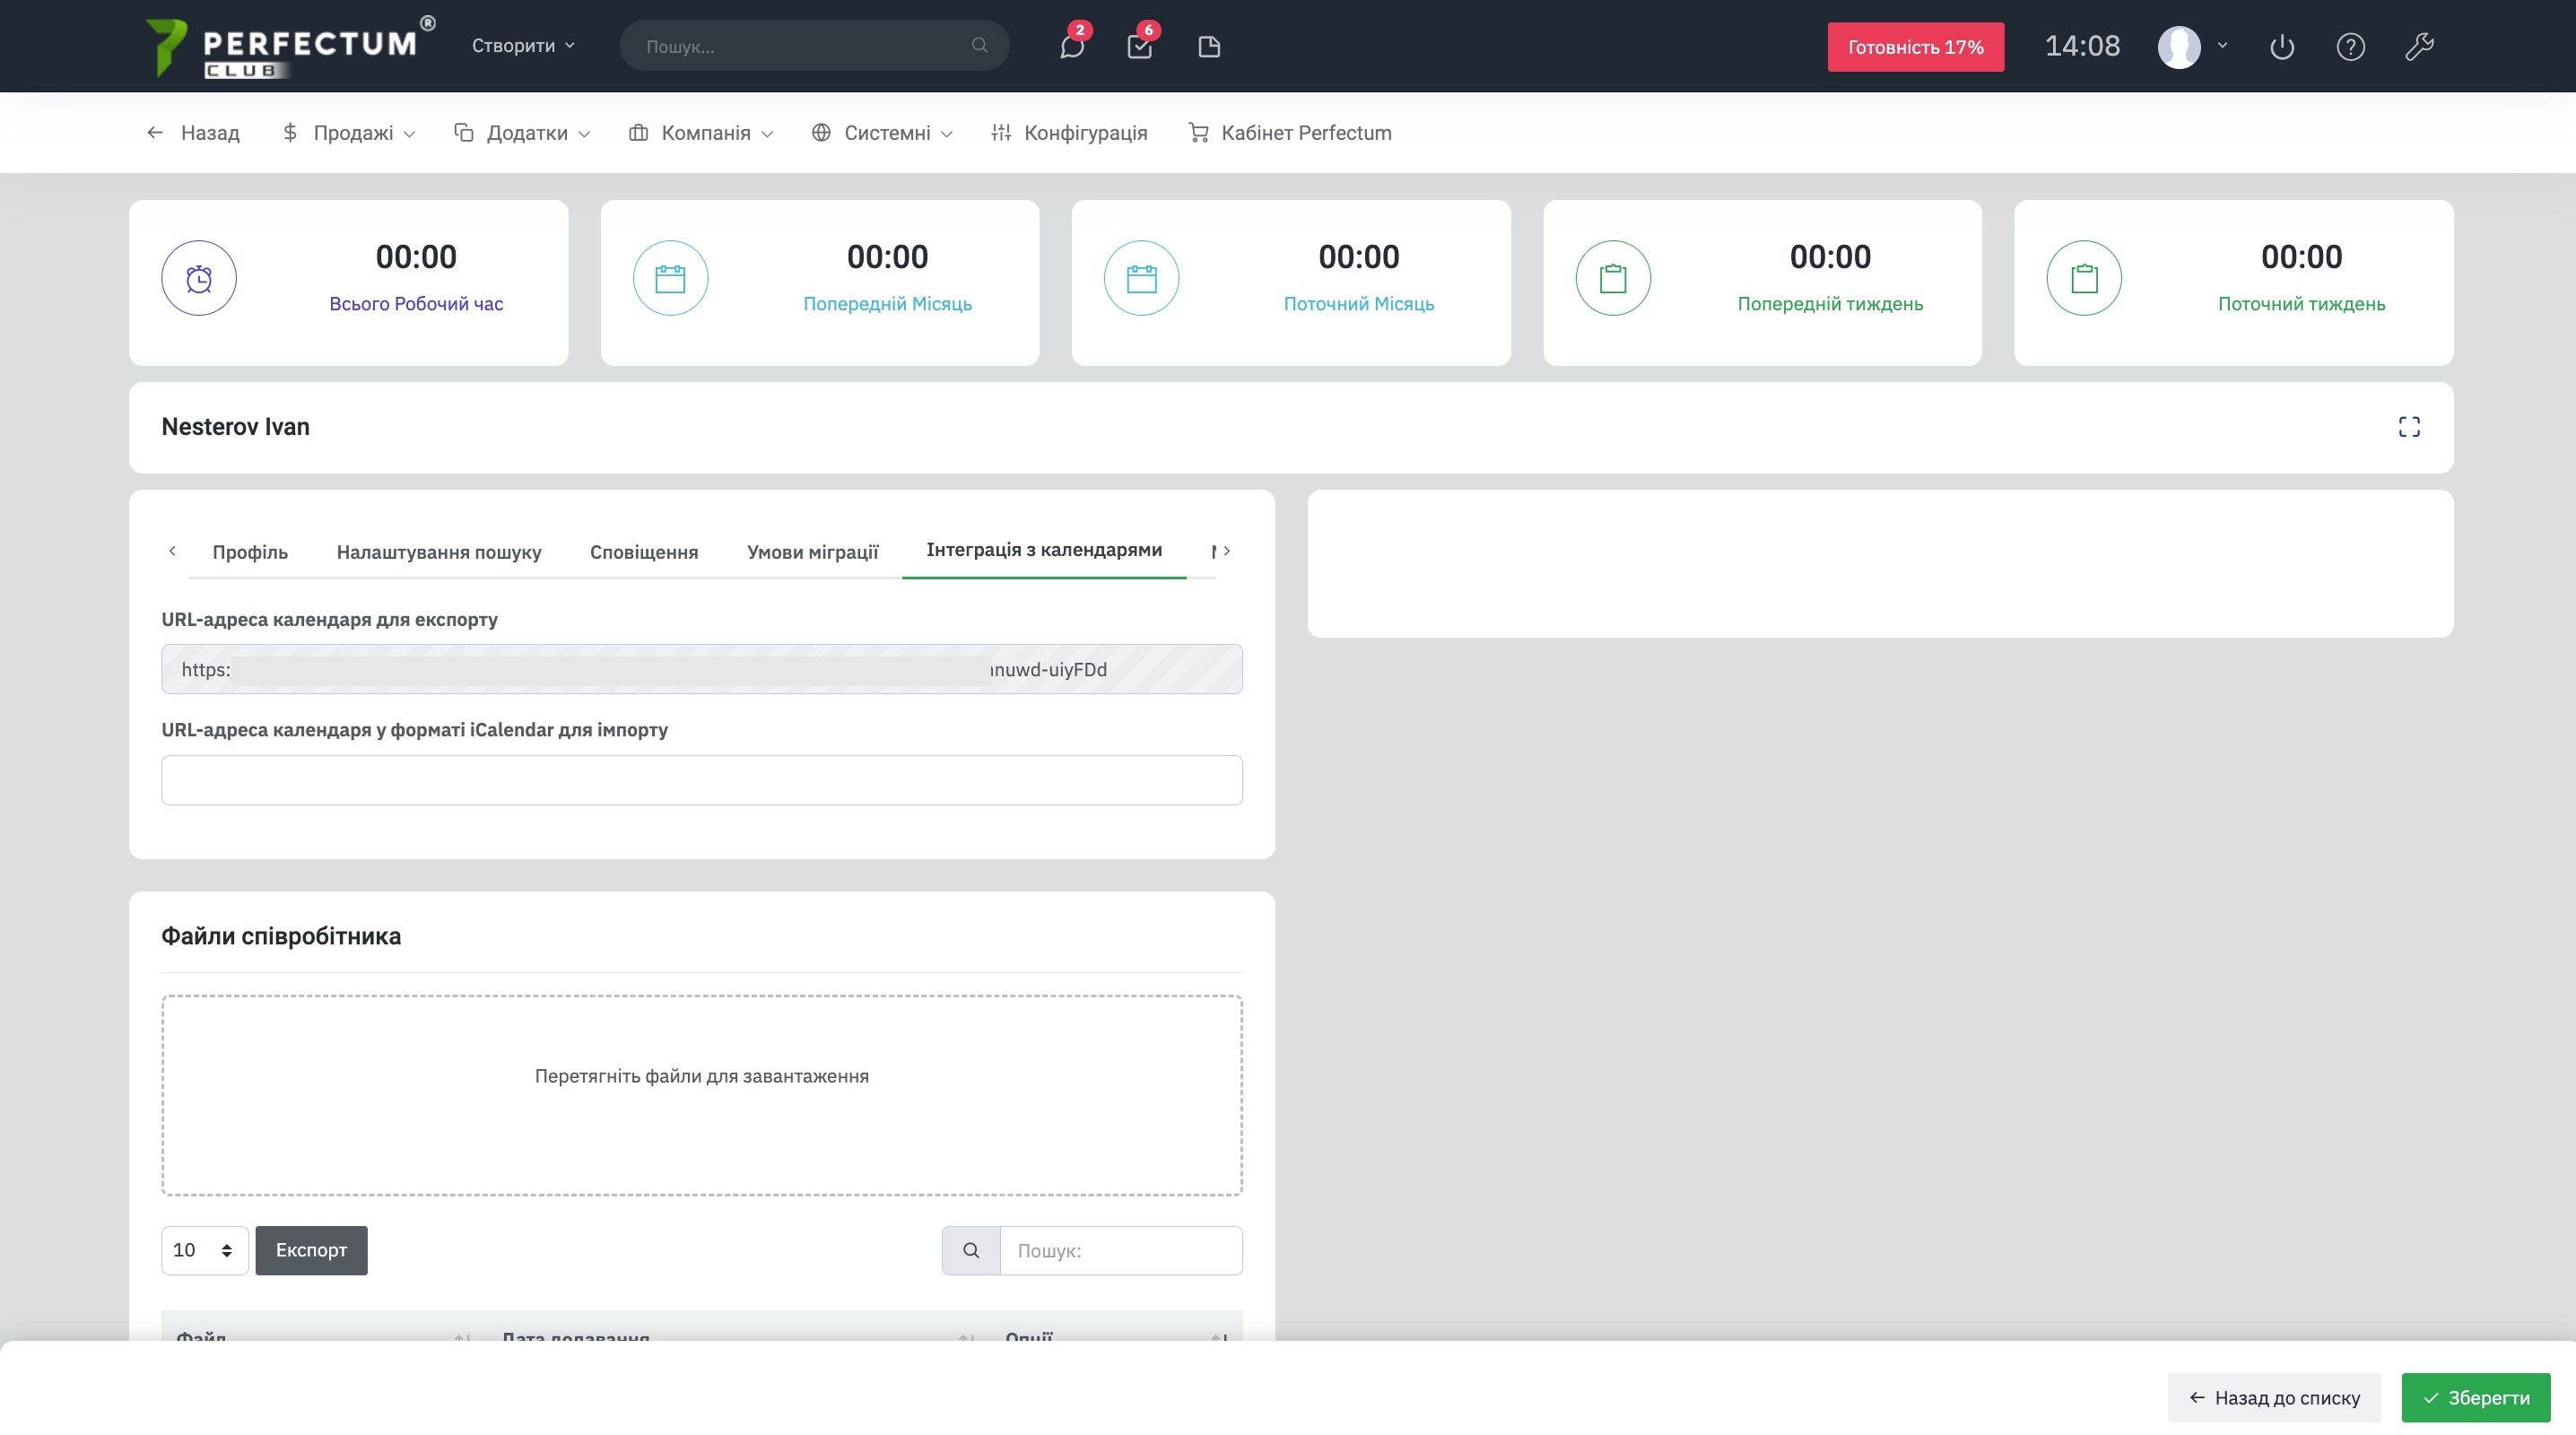The image size is (2576, 1435).
Task: Click the Зберегти button
Action: click(x=2475, y=1398)
